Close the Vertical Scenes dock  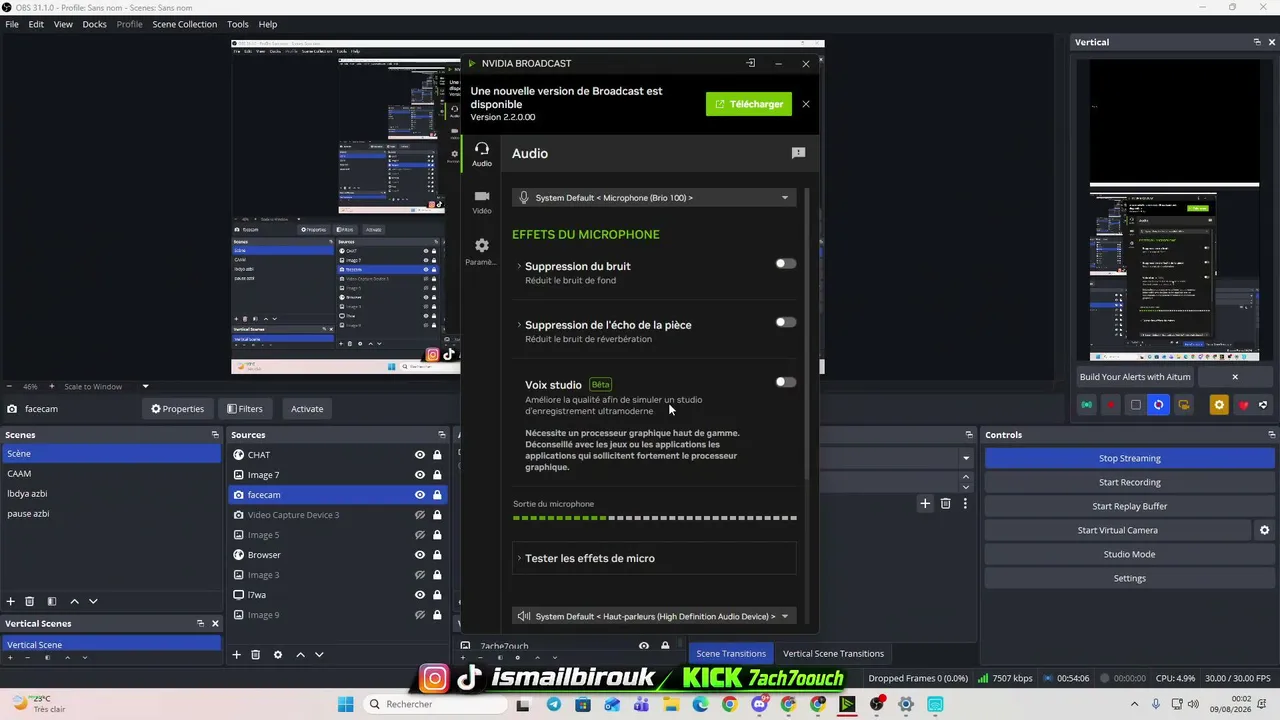pyautogui.click(x=215, y=623)
